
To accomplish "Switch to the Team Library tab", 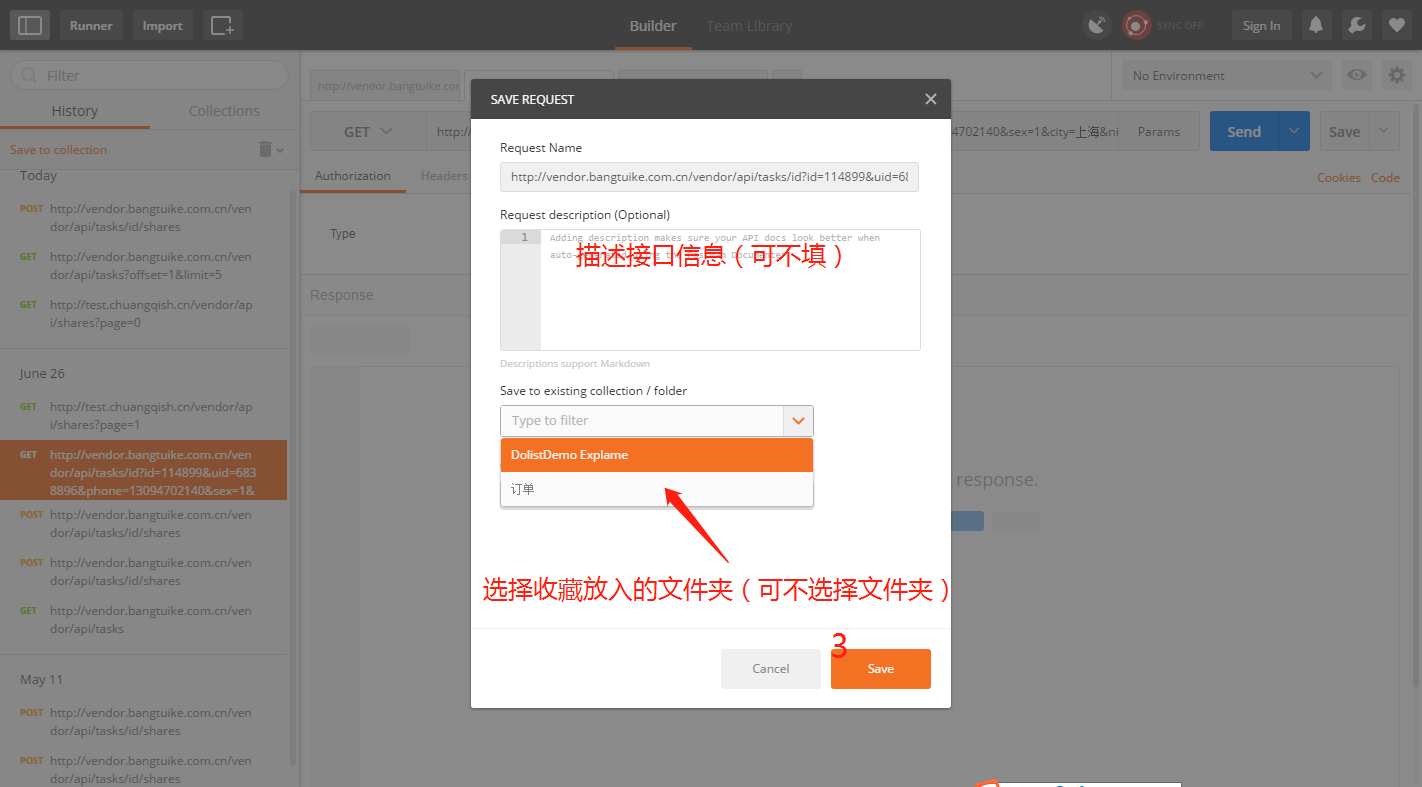I will (x=749, y=26).
